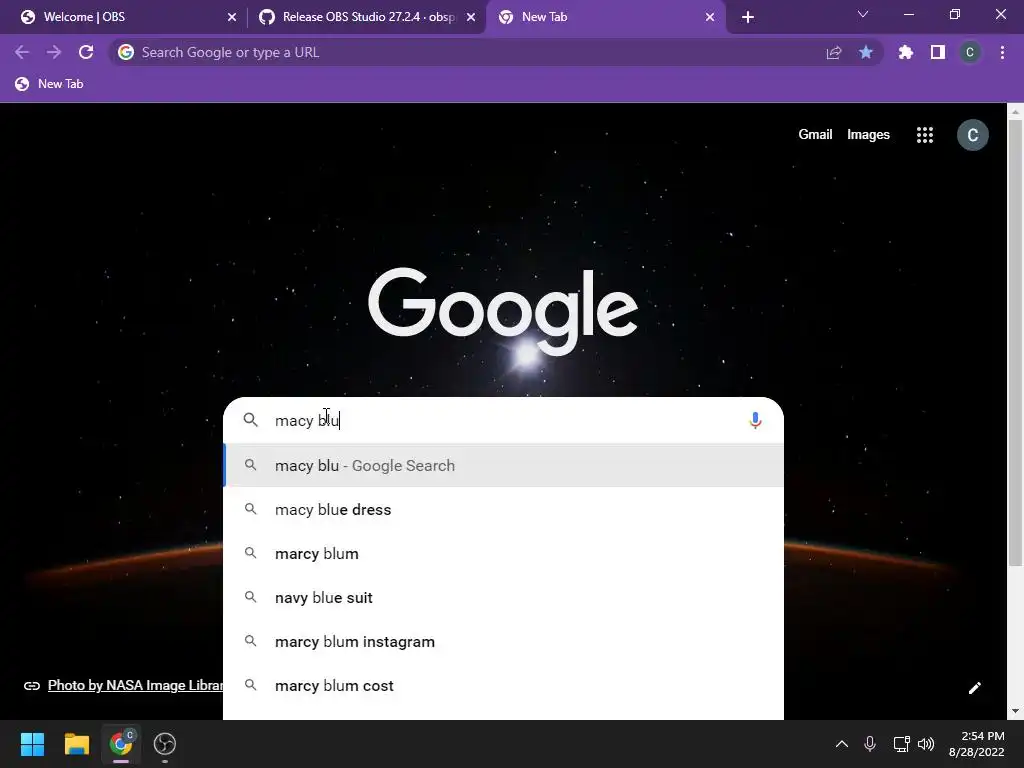Customize this page with the pencil icon
This screenshot has width=1024, height=768.
click(x=974, y=688)
